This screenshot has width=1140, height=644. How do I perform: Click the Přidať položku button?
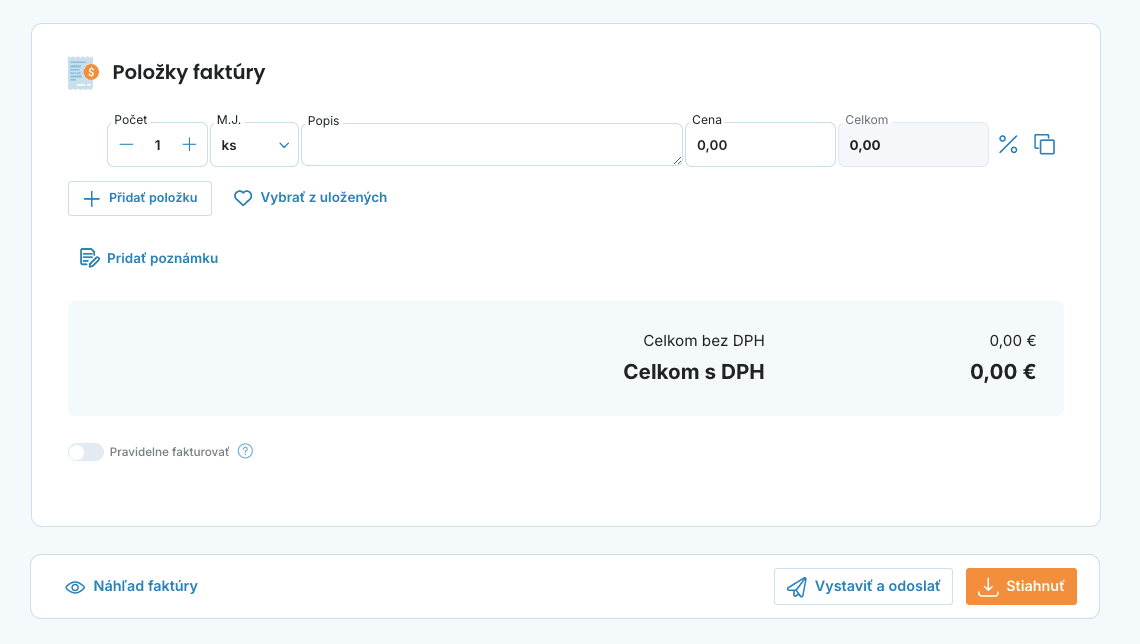tap(140, 198)
